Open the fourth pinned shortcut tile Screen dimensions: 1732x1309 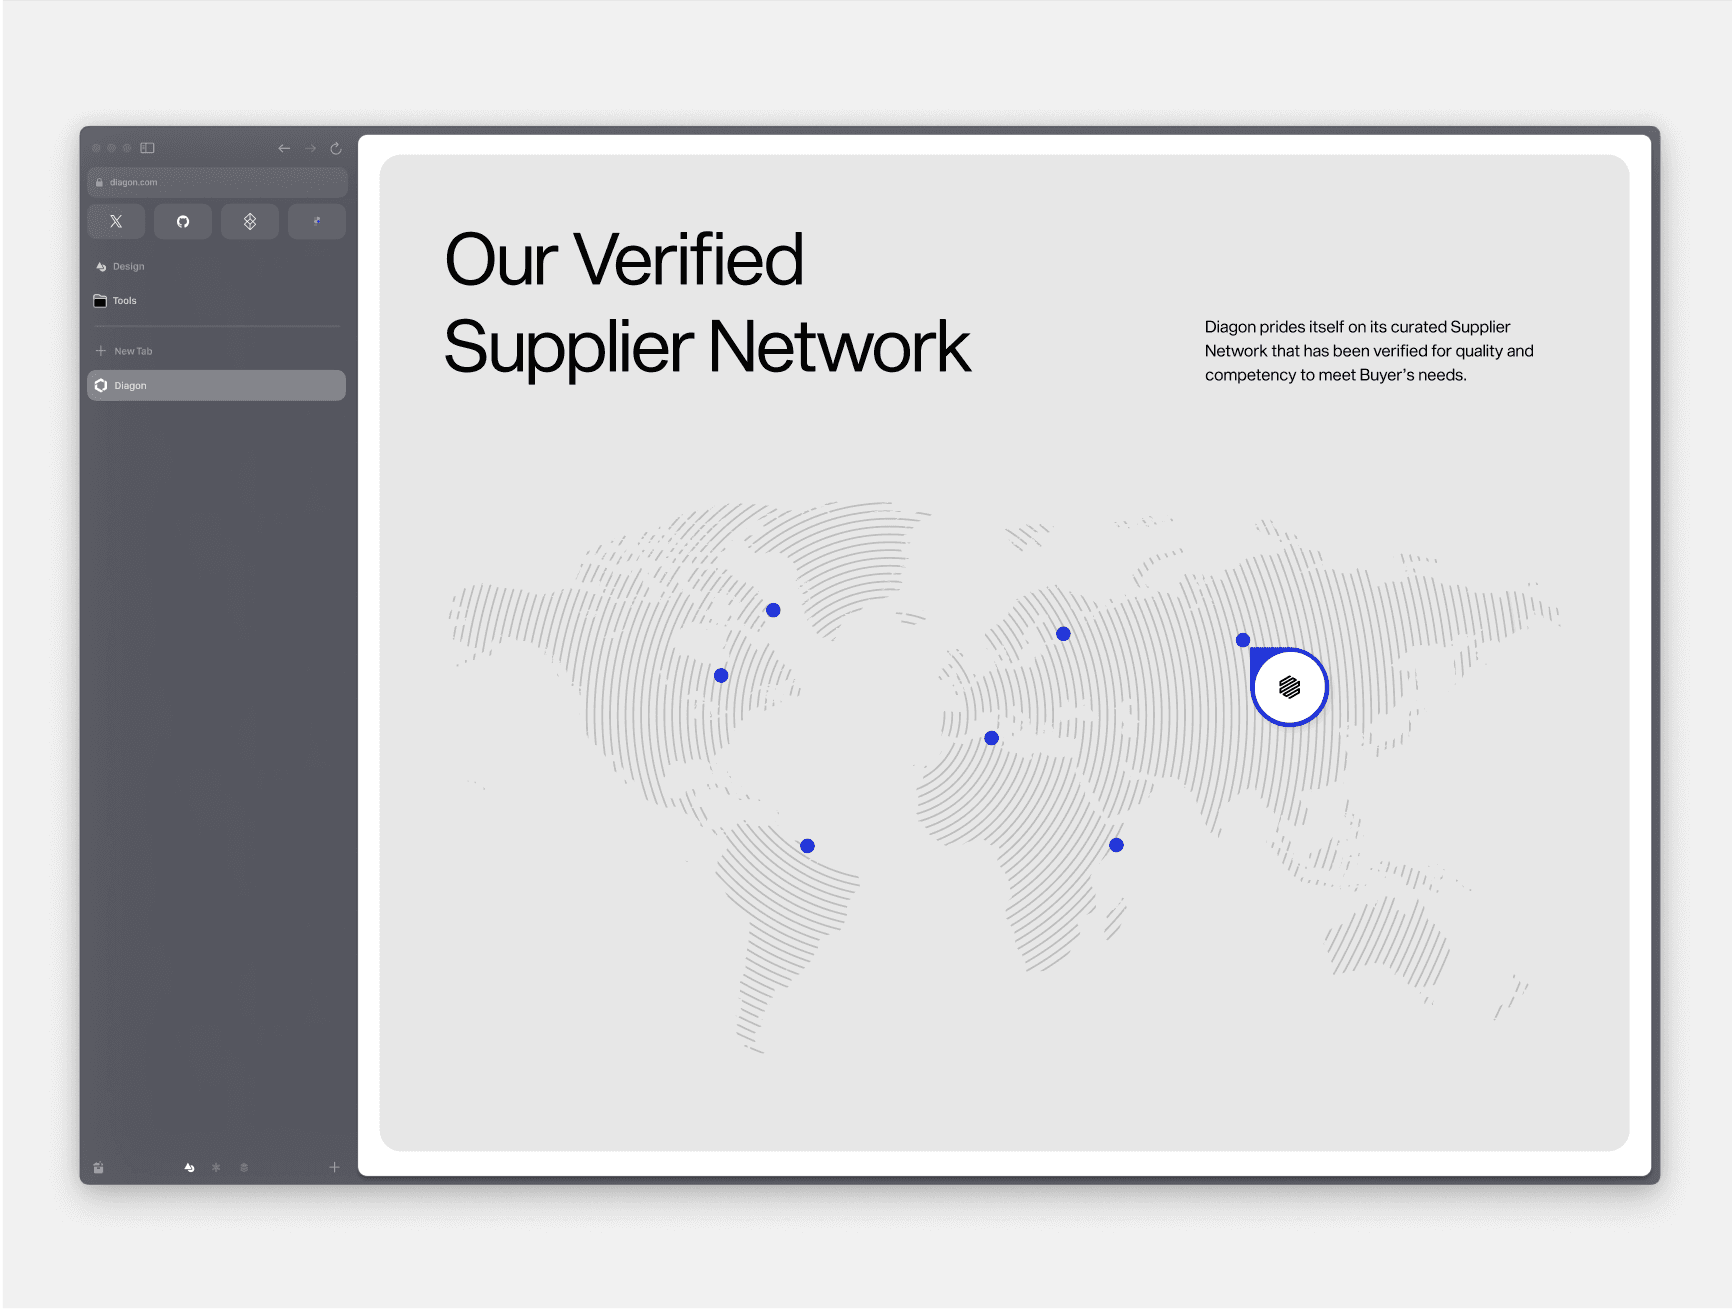[x=316, y=221]
